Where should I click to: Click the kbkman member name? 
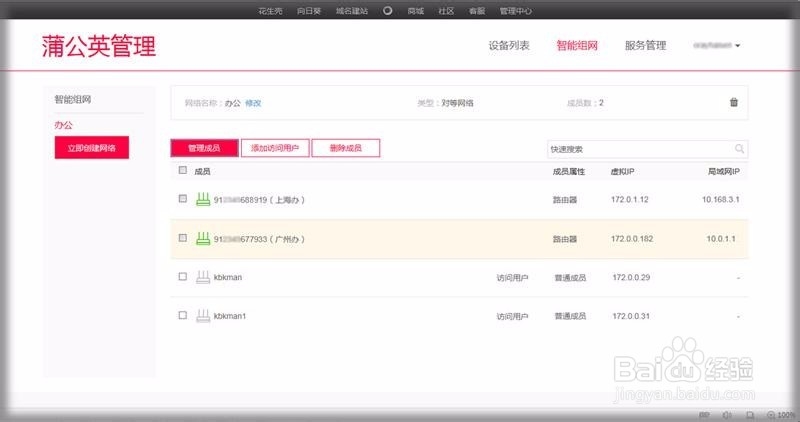tap(228, 277)
